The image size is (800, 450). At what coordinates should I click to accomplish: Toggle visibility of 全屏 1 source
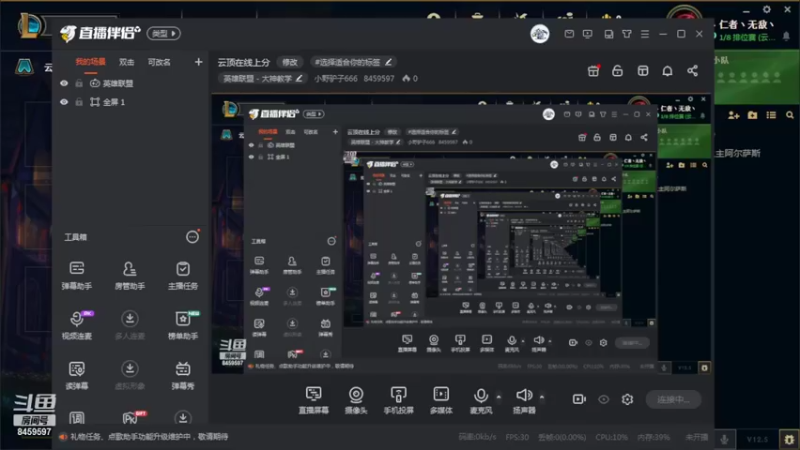pyautogui.click(x=64, y=102)
